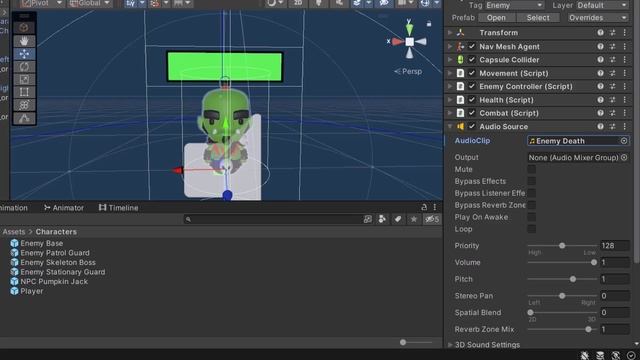Open Audio Source help icon
Screen dimensions: 640x360
(600, 127)
